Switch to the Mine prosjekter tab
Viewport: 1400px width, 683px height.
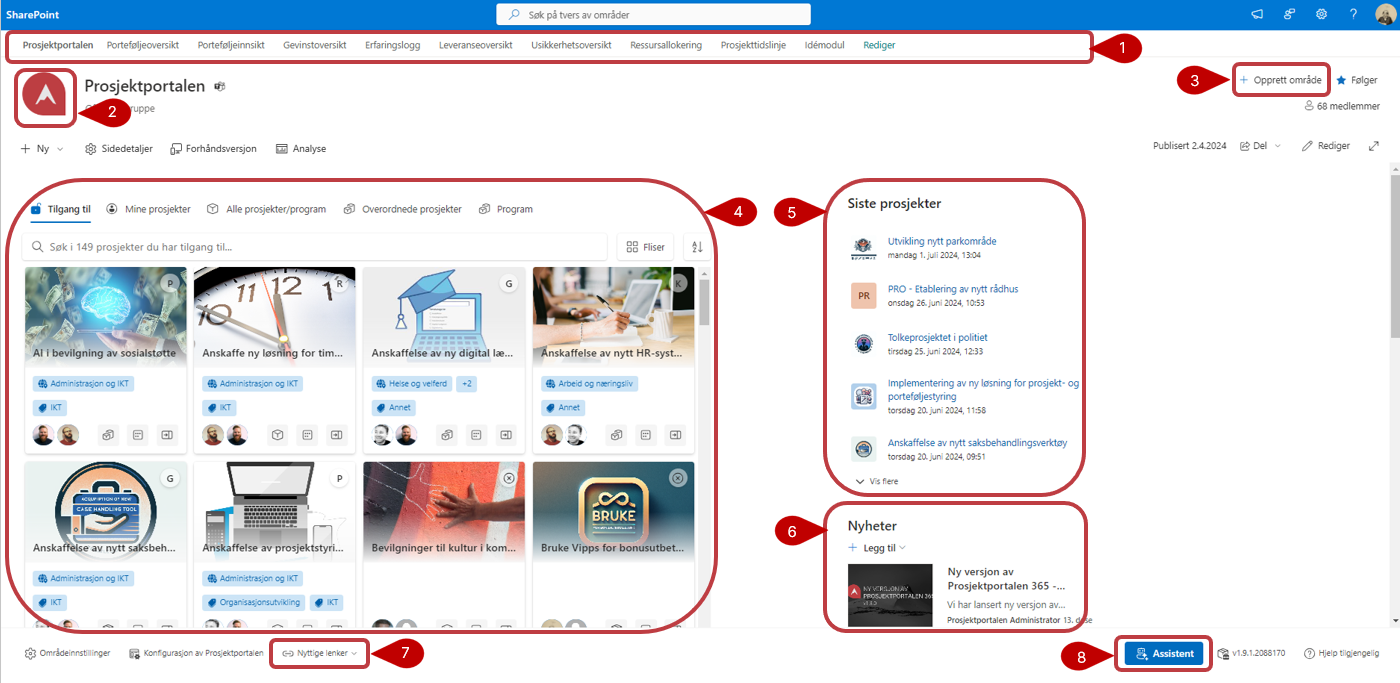coord(148,209)
